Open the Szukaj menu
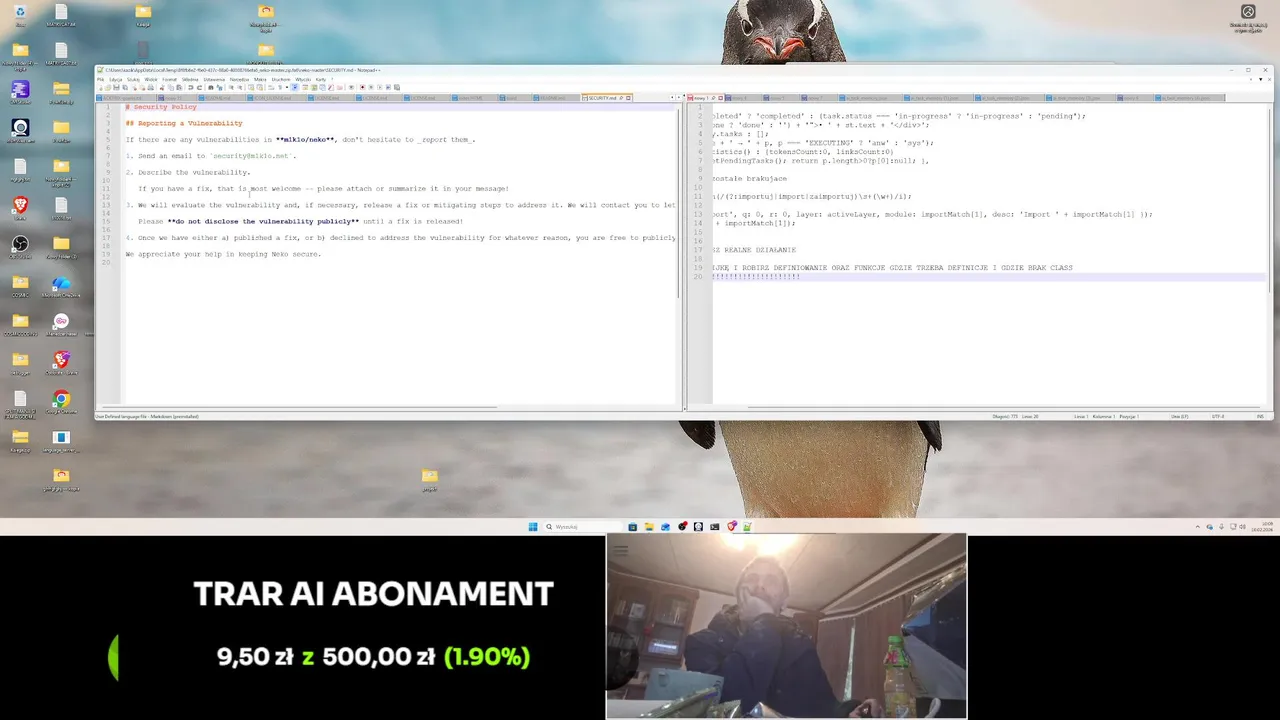Screen dimensions: 1280x720 (133, 79)
